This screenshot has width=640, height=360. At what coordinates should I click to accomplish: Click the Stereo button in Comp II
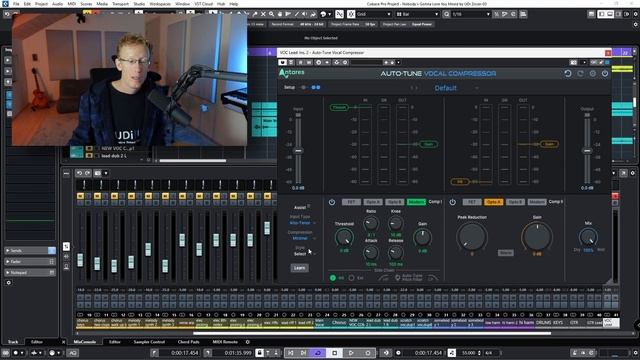point(505,253)
